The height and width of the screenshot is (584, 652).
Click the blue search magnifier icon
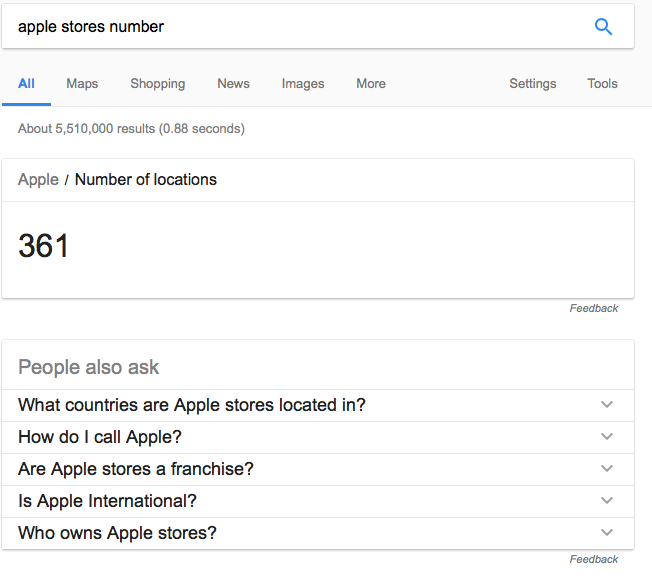[x=603, y=27]
